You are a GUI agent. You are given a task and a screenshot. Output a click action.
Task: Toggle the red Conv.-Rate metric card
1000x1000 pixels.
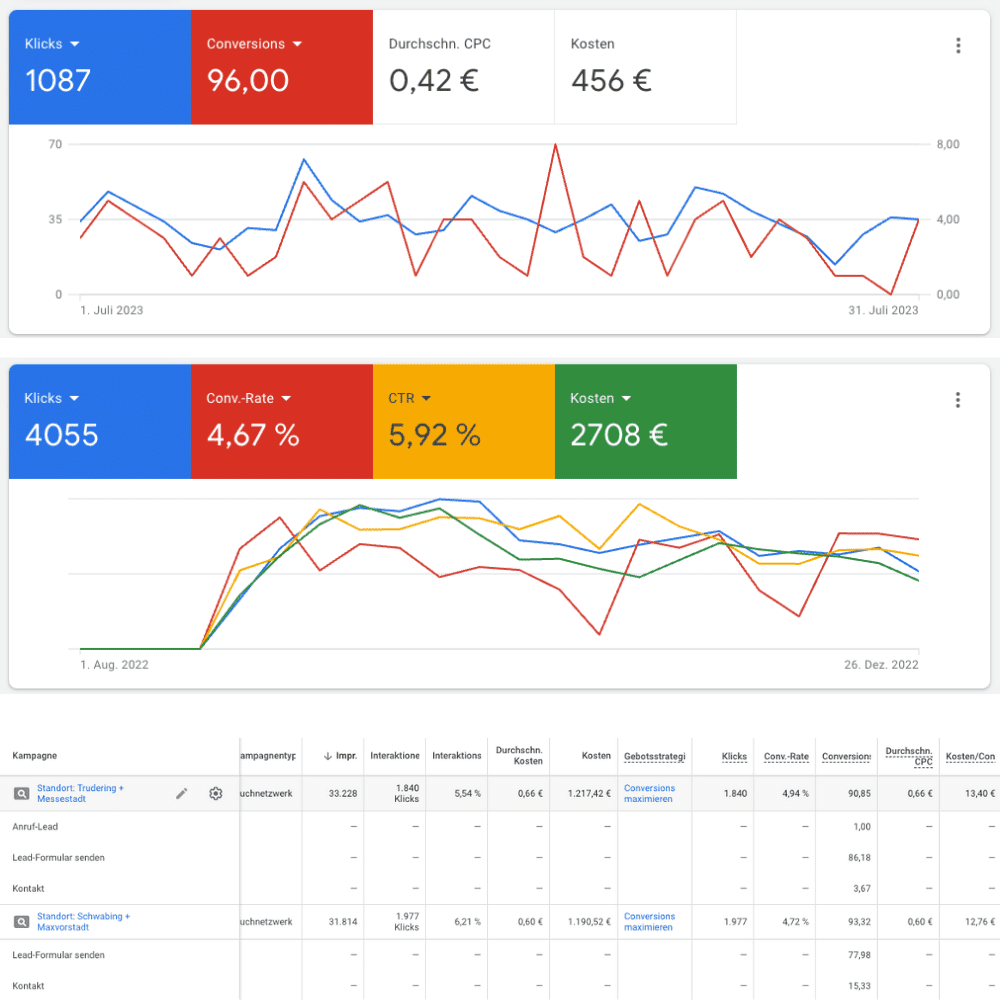click(x=282, y=420)
